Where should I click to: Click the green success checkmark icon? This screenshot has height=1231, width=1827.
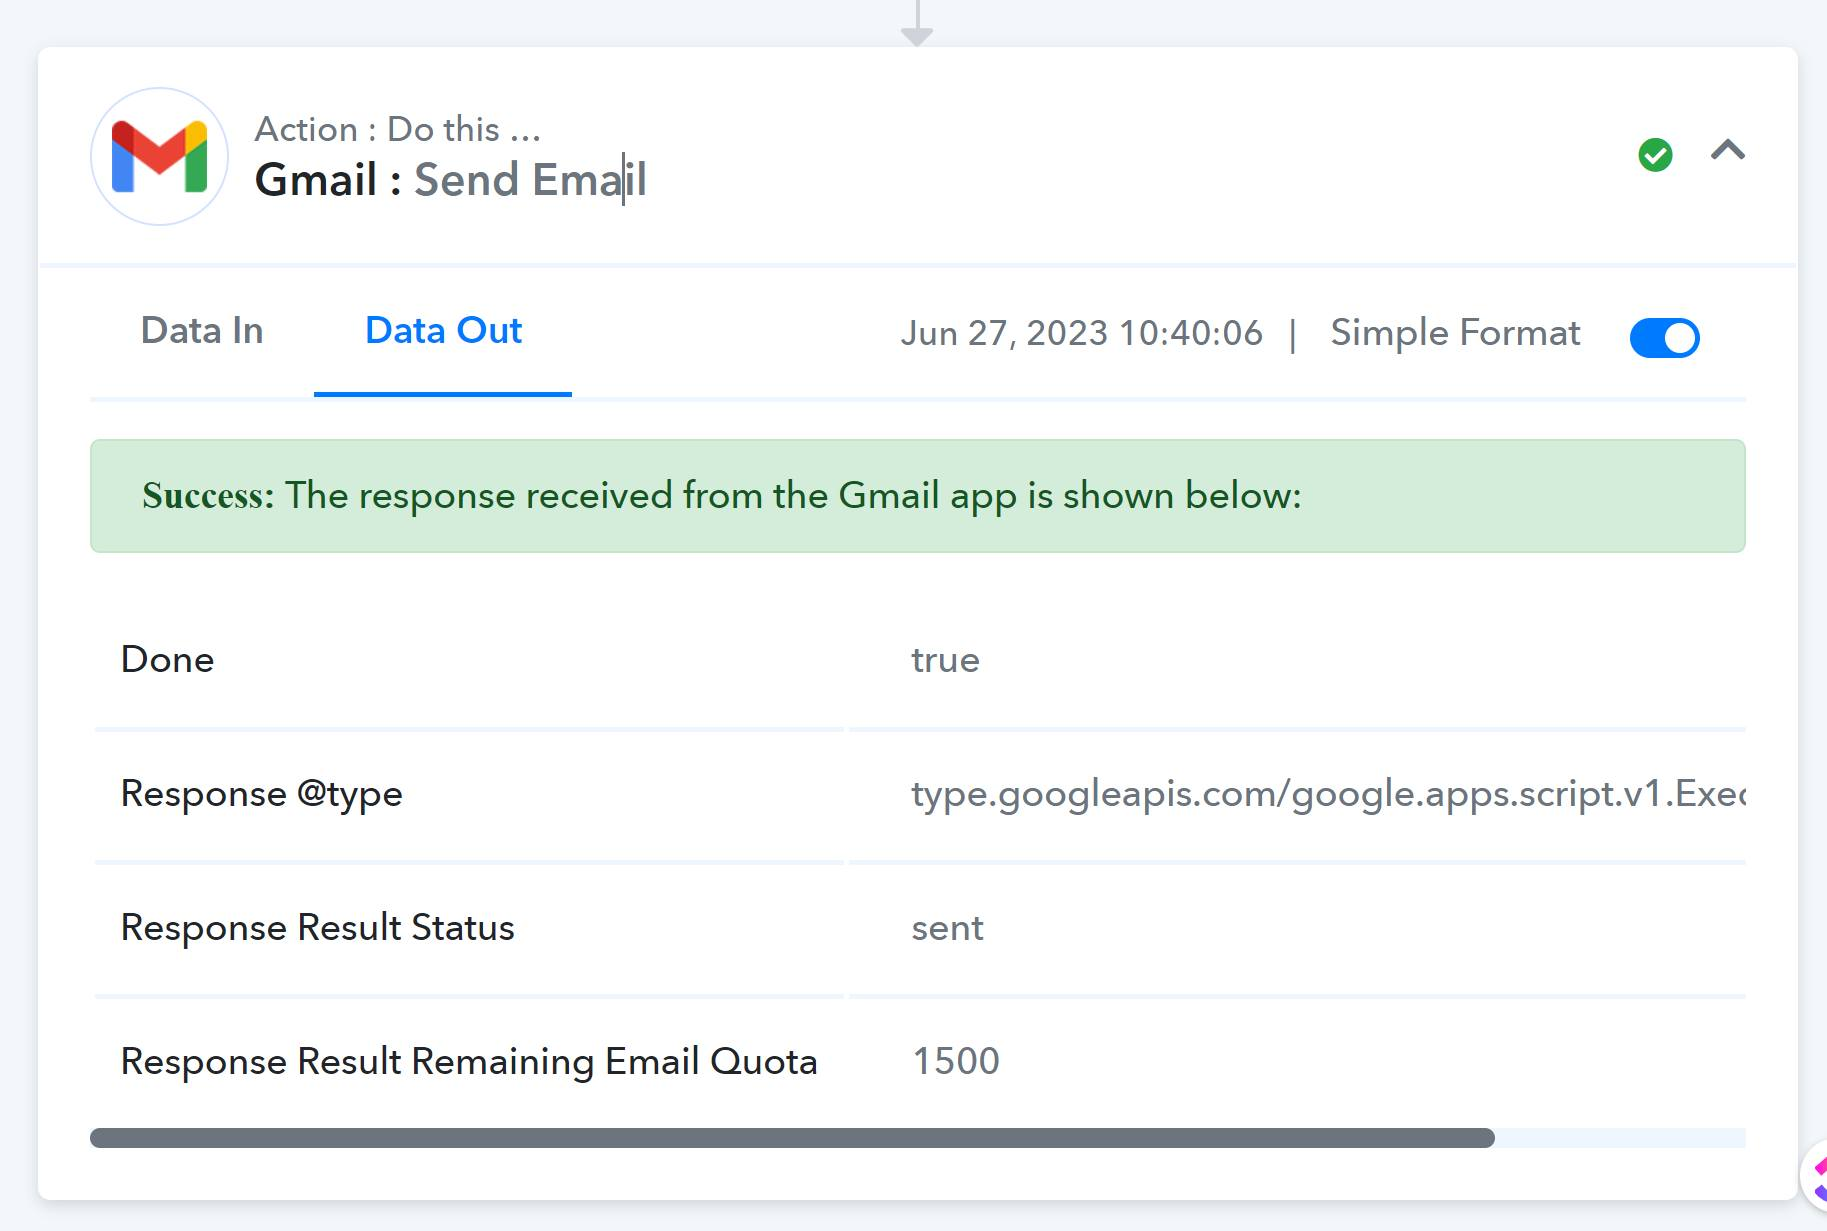pos(1655,155)
